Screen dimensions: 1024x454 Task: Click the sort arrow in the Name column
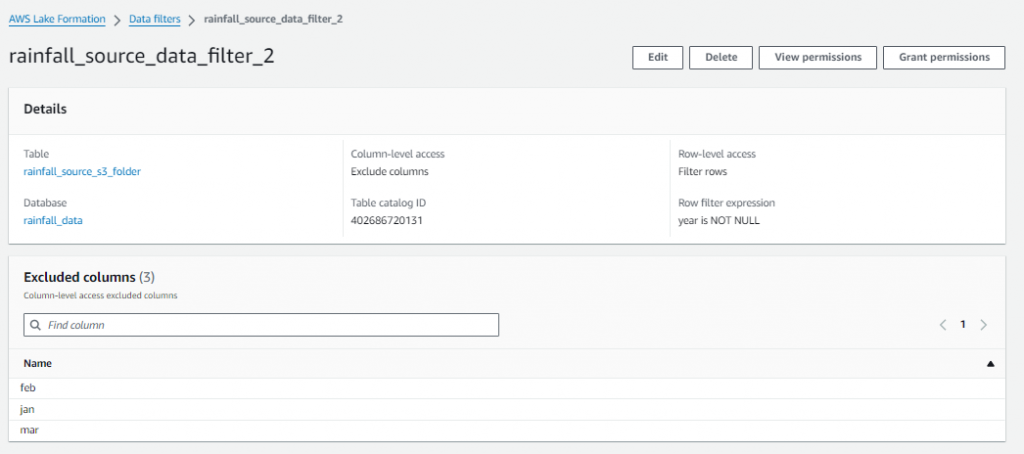991,364
